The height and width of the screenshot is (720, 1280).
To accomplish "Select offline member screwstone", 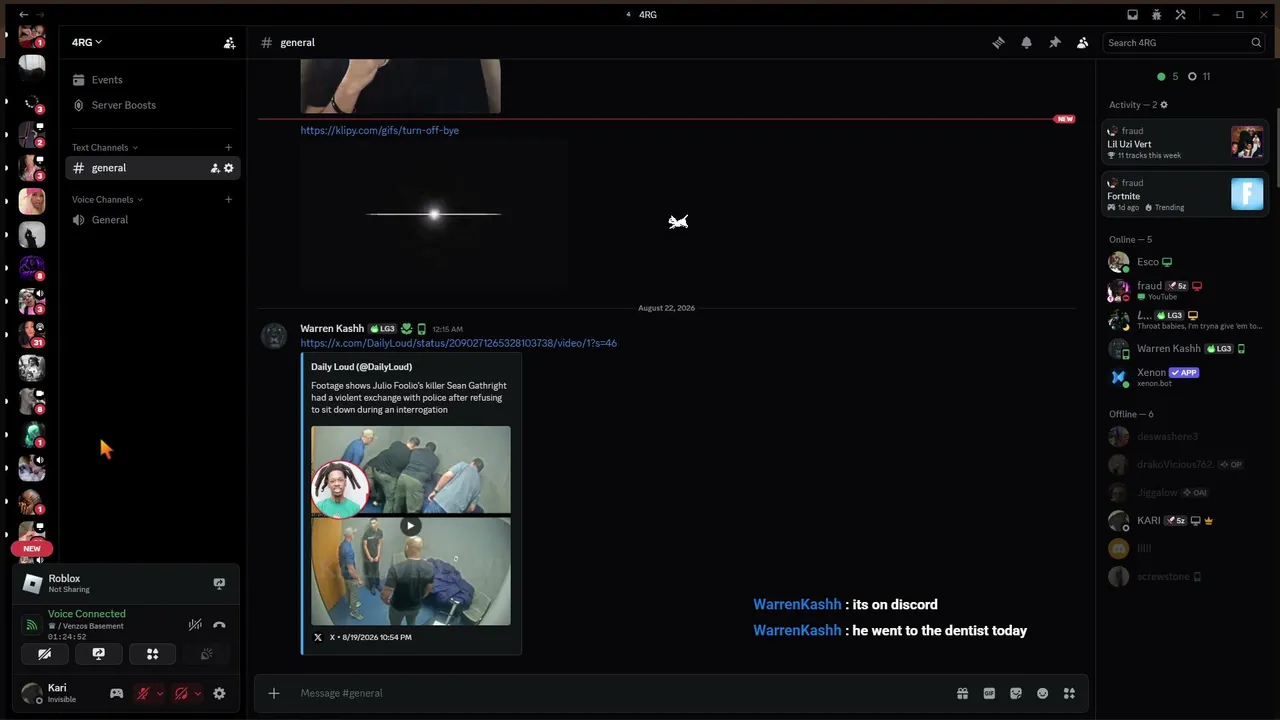I will tap(1185, 577).
